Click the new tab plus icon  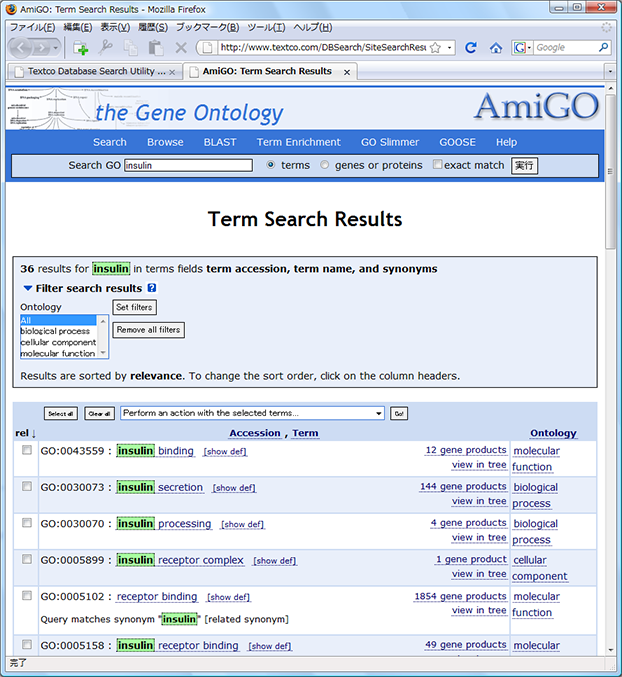[81, 48]
